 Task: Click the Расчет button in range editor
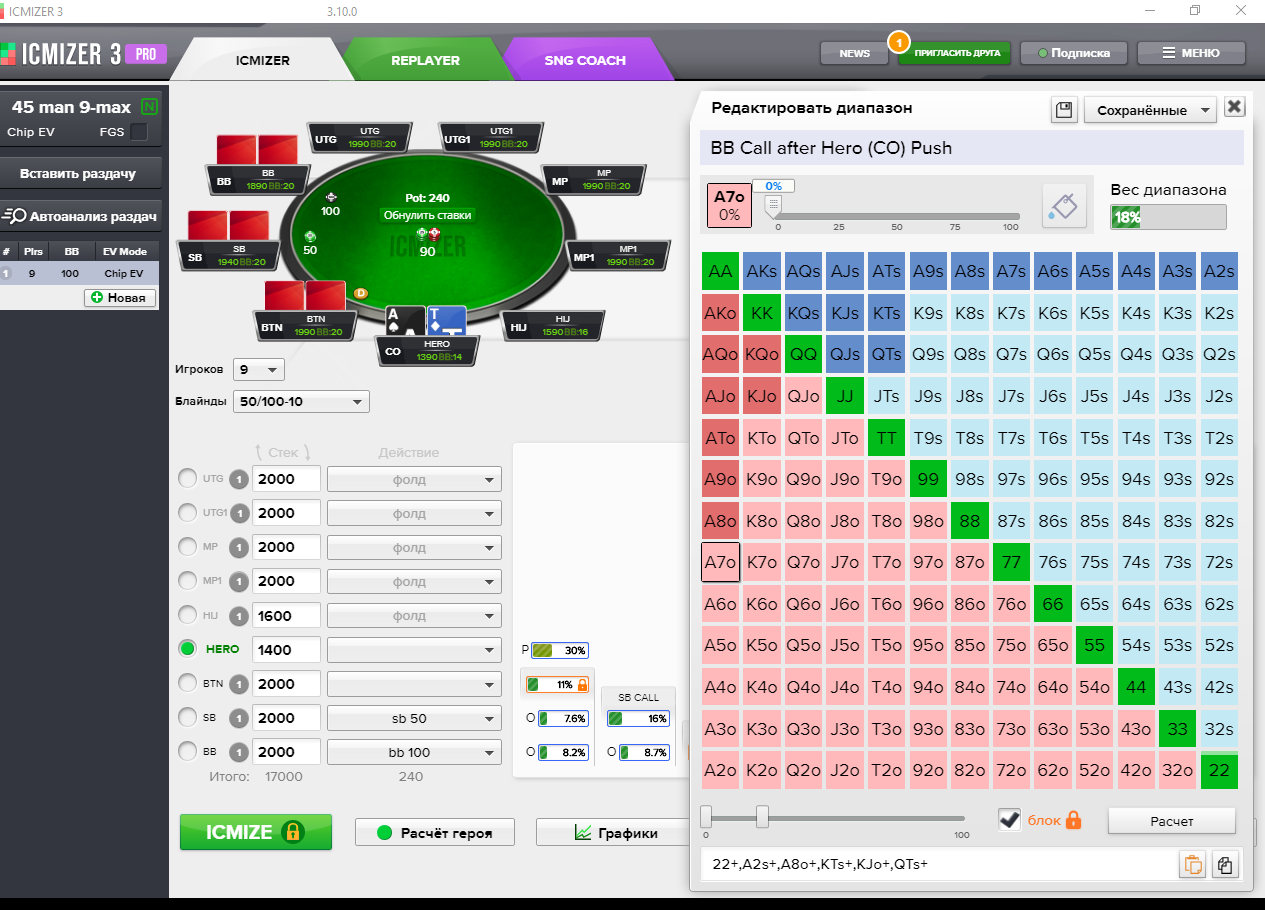(1171, 821)
